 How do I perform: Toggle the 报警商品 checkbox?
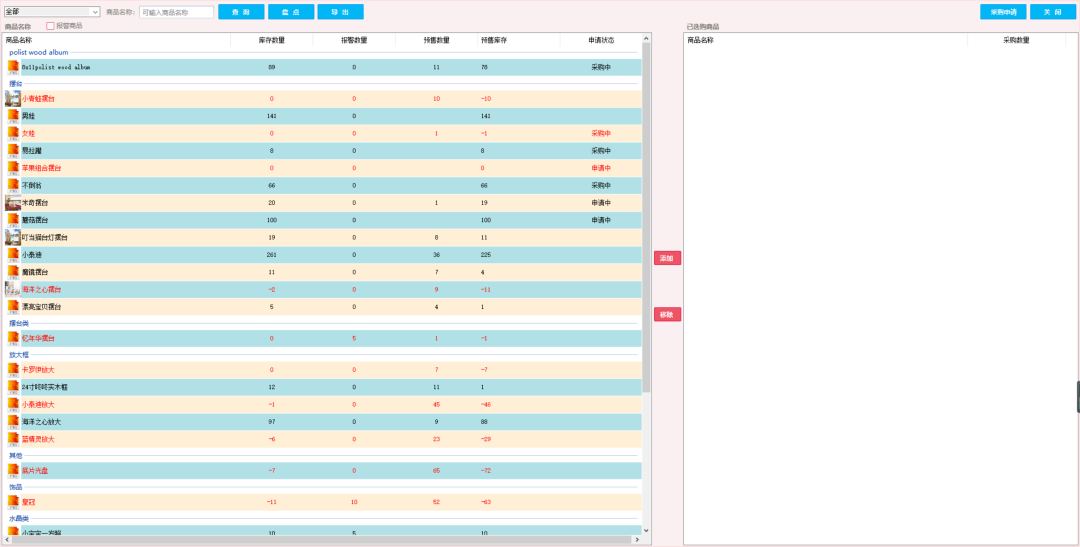click(51, 26)
